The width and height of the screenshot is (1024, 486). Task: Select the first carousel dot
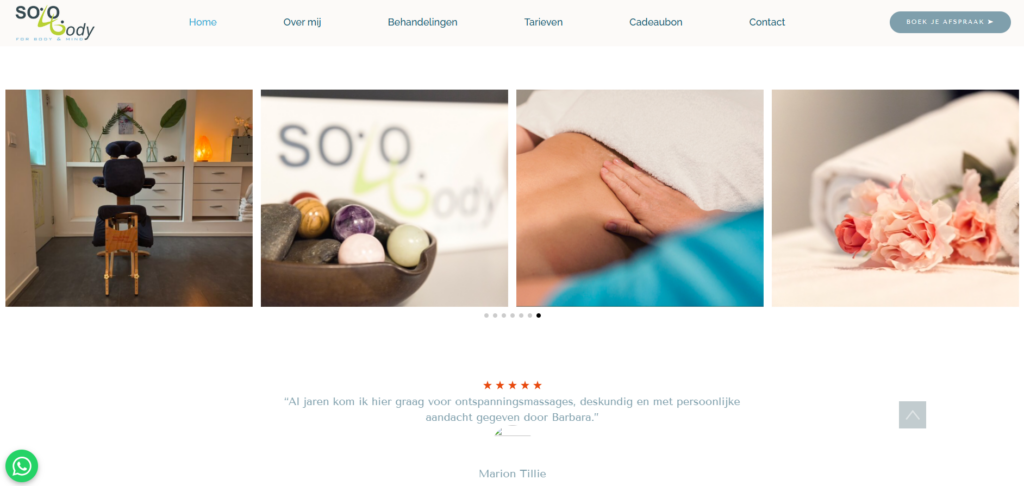(x=486, y=316)
